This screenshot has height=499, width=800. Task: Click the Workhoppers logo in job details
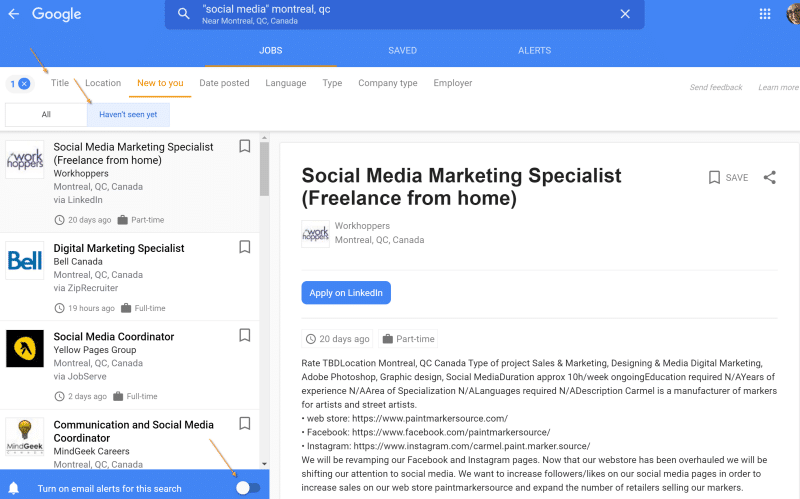pos(315,234)
